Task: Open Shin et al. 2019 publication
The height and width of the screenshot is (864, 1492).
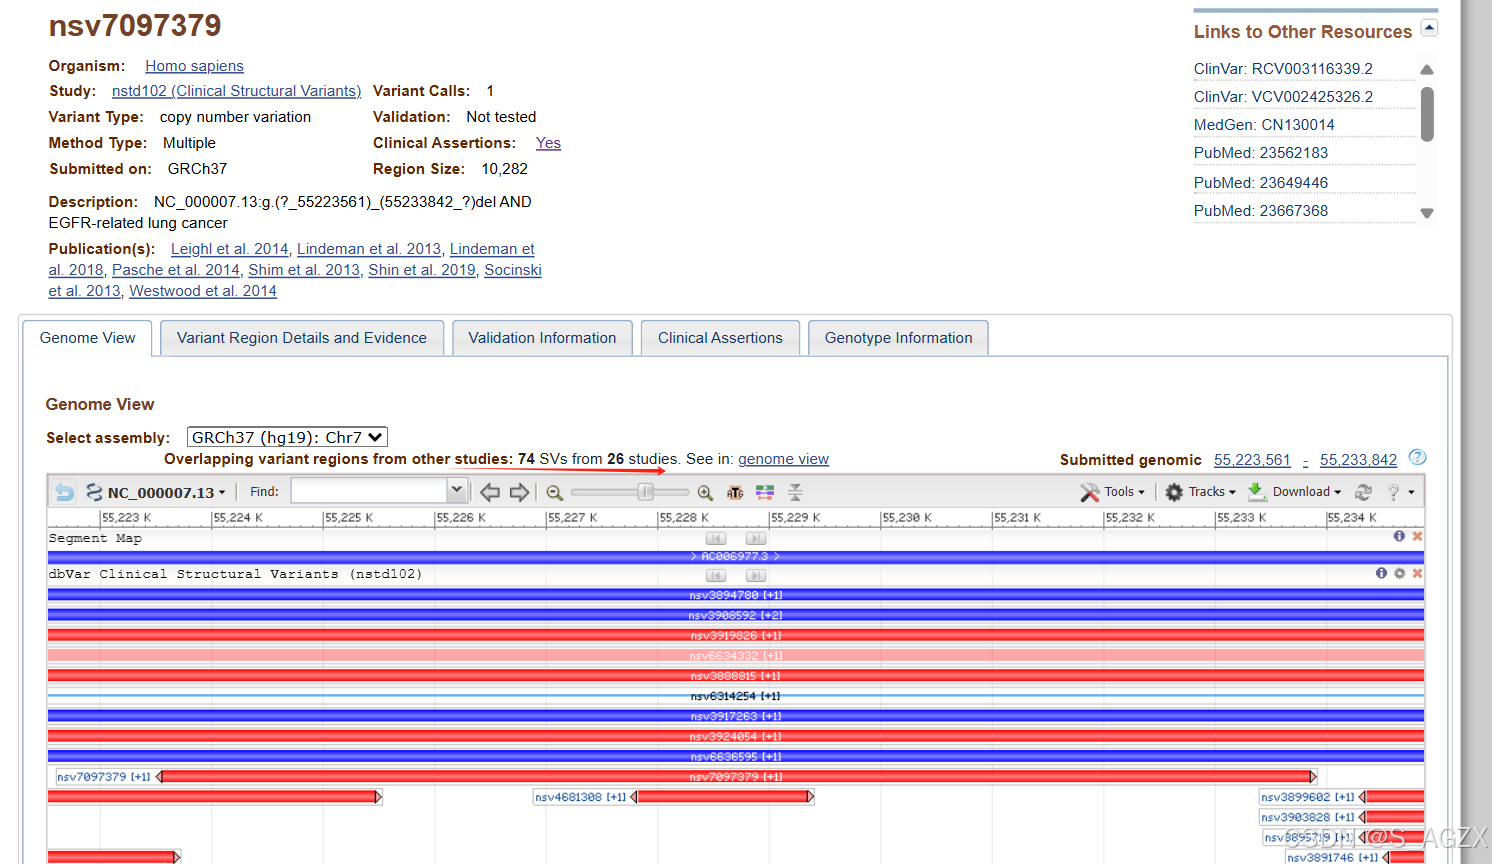Action: 422,270
